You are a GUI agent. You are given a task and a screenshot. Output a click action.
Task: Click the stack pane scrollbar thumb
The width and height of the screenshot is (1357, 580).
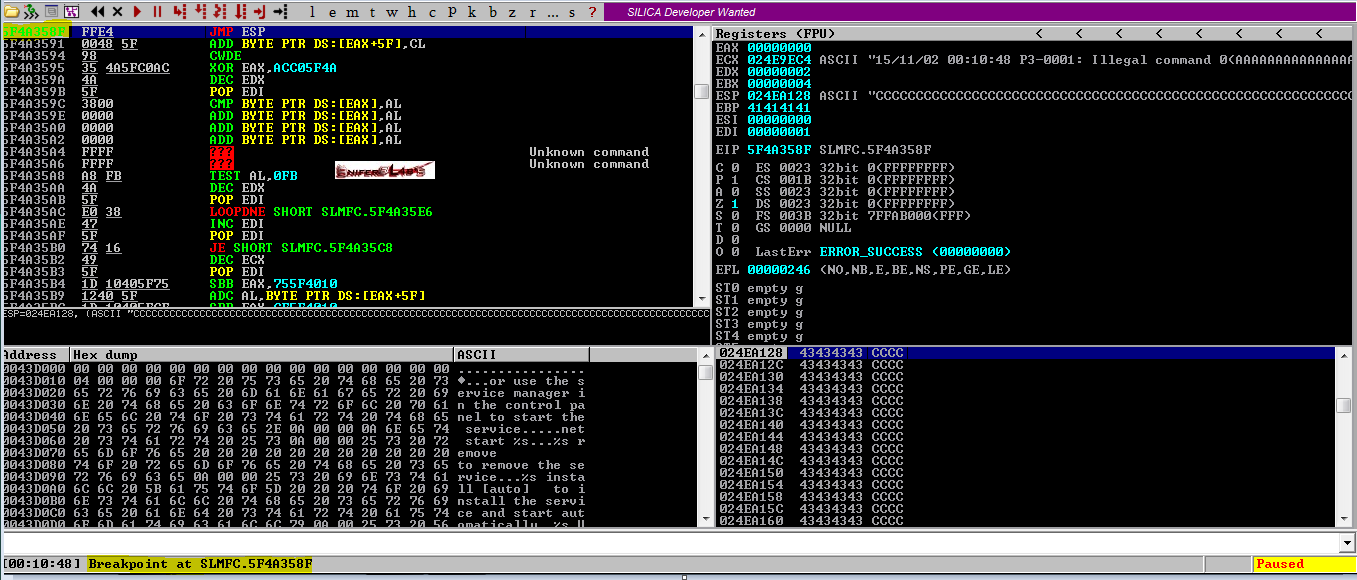point(1346,405)
